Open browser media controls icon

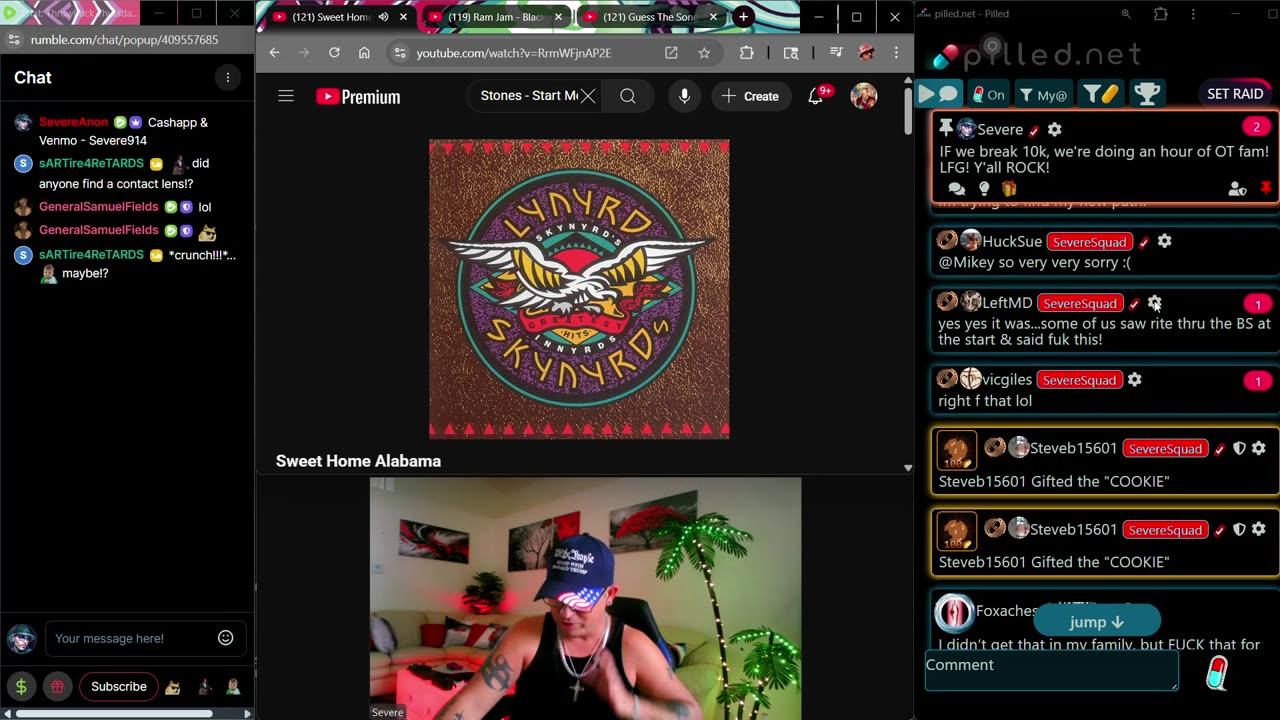tap(836, 53)
